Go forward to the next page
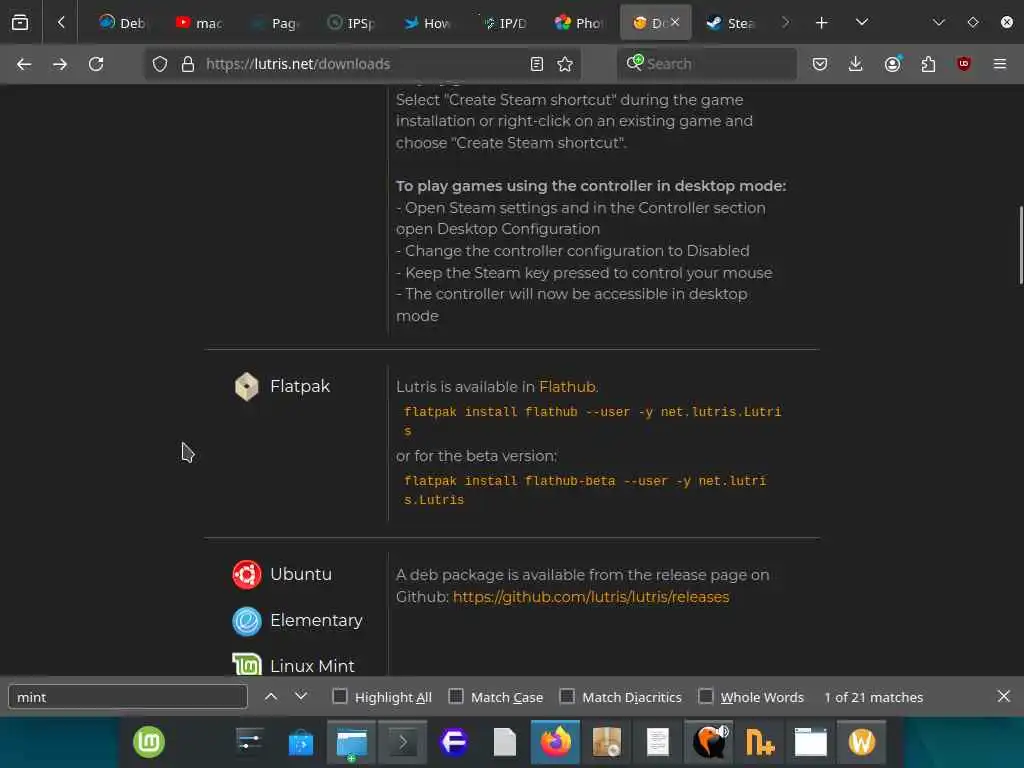1024x768 pixels. pyautogui.click(x=60, y=64)
